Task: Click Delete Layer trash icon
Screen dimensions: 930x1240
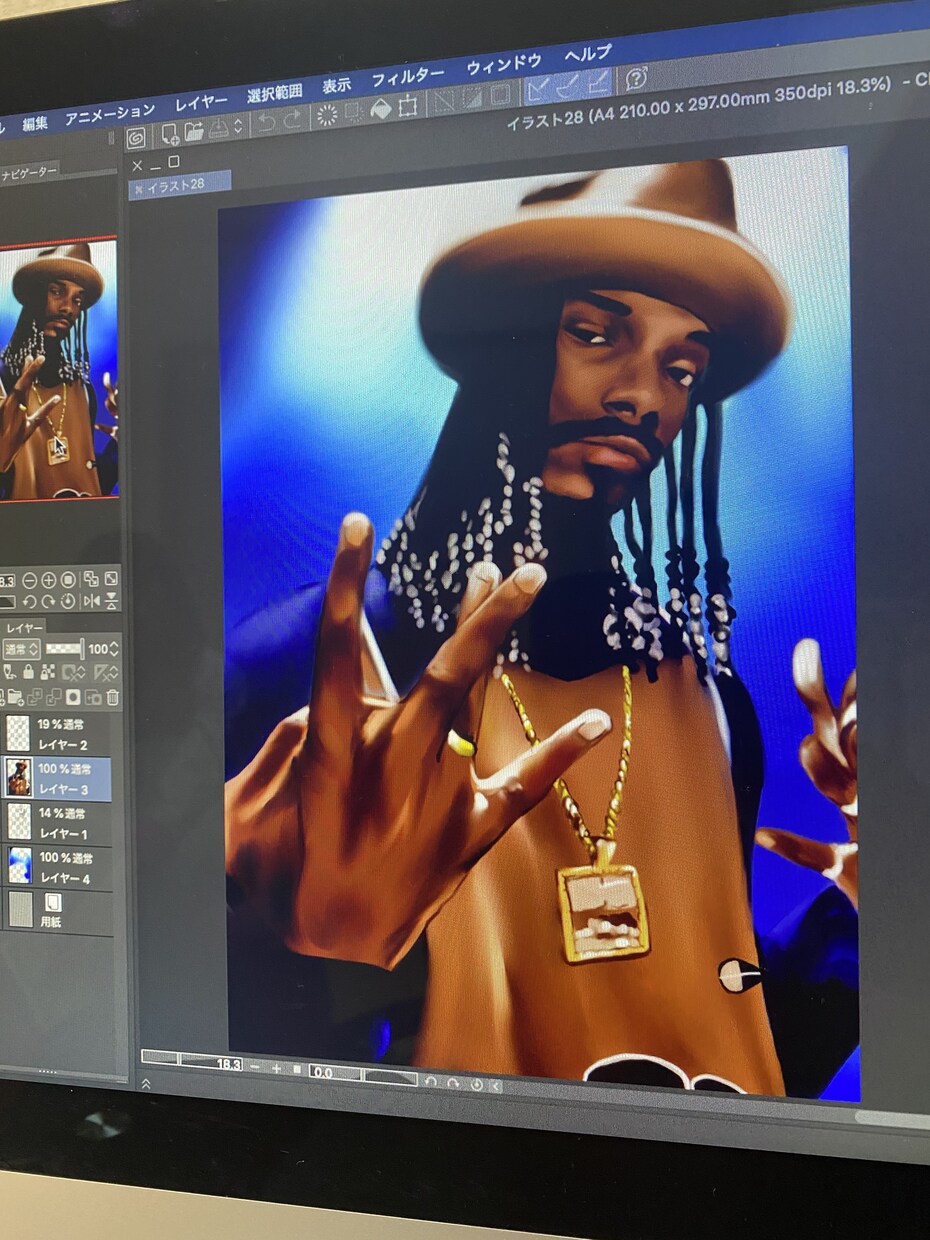Action: 112,697
